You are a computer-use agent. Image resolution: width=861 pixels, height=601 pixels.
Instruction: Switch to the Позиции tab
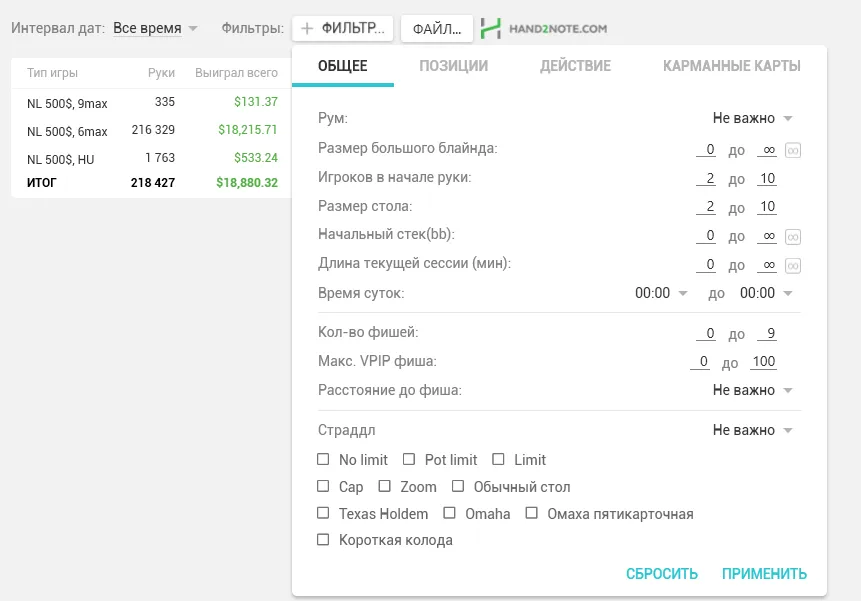click(x=453, y=66)
